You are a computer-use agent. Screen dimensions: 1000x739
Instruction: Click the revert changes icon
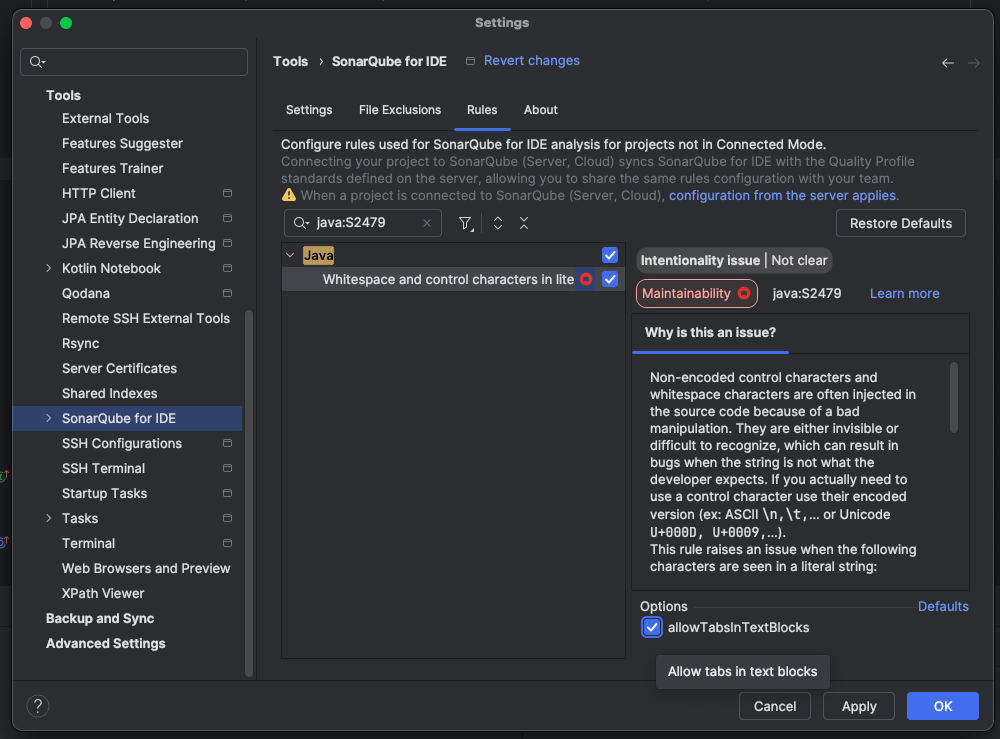point(469,60)
